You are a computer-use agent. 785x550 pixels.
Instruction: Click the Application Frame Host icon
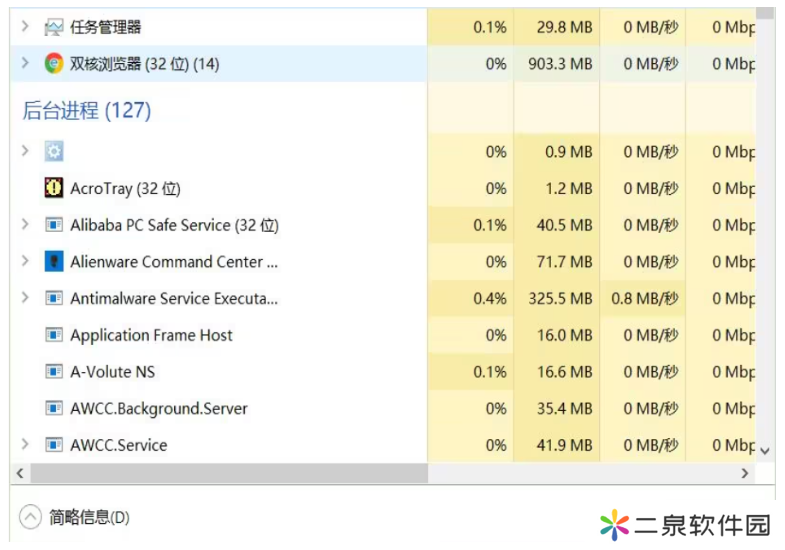pos(54,335)
